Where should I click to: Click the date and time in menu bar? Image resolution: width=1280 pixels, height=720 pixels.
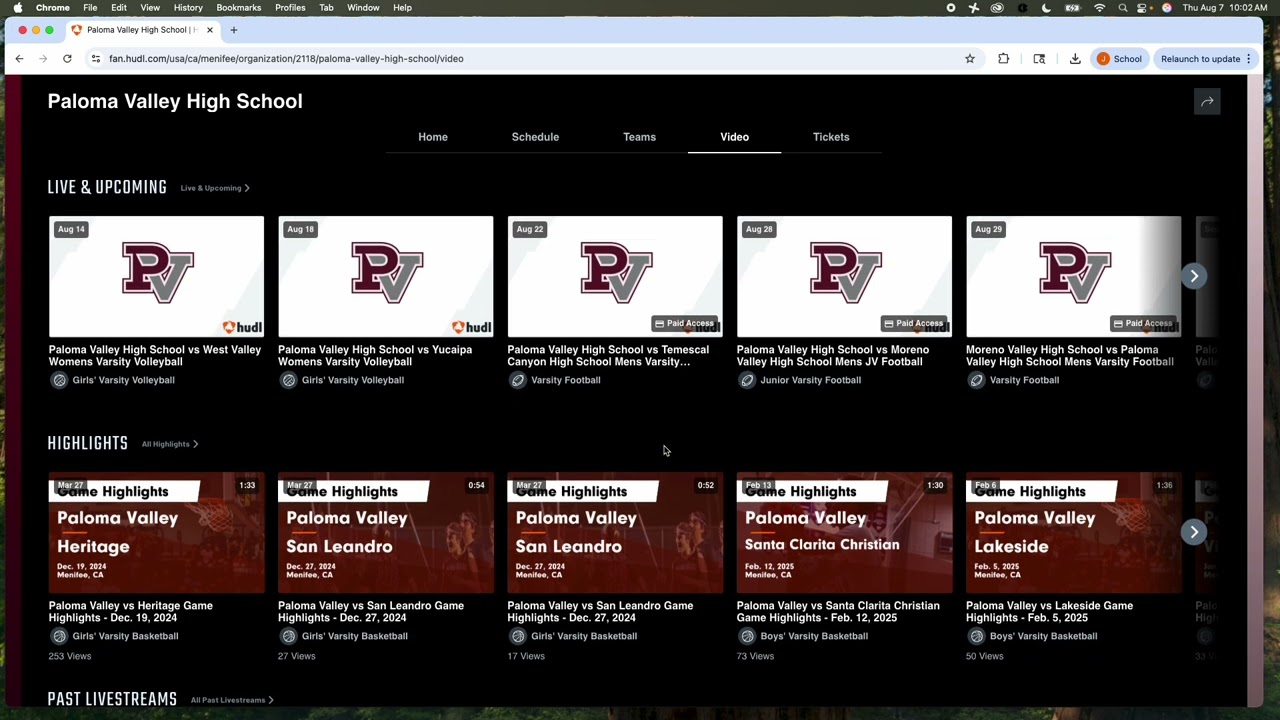point(1225,8)
